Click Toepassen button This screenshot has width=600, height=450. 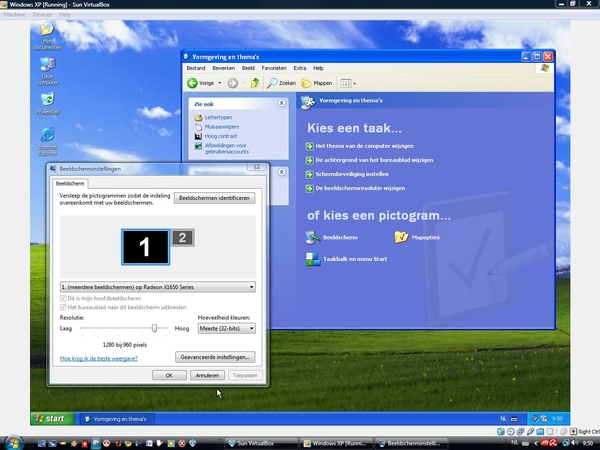coord(245,375)
